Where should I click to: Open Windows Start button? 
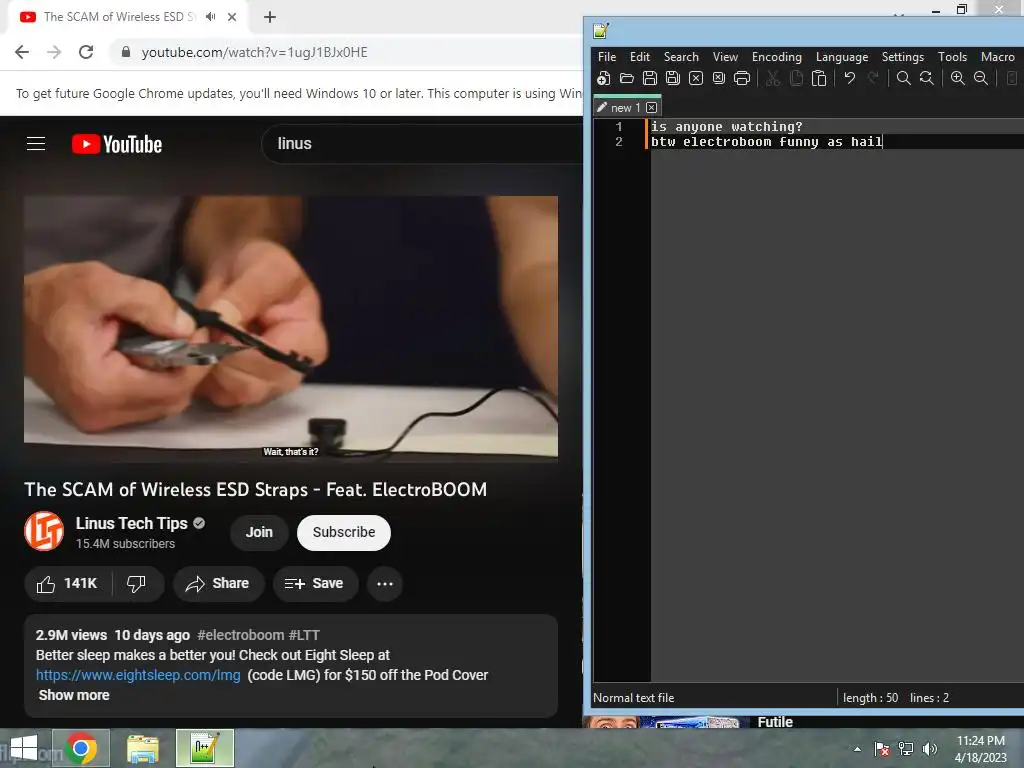point(25,748)
